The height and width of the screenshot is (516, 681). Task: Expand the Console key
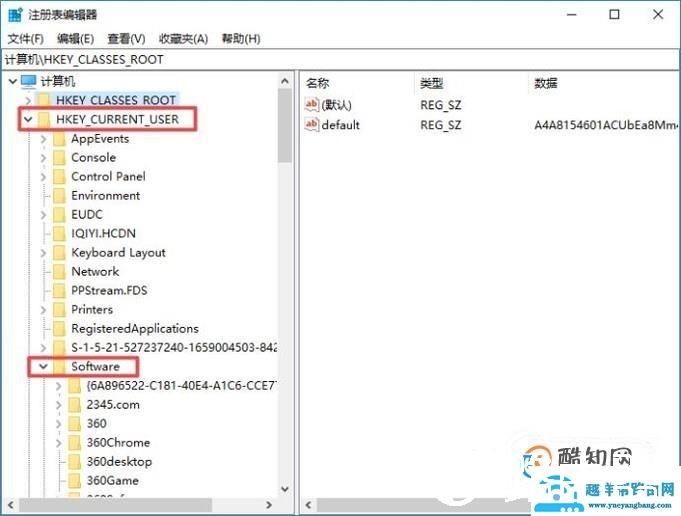coord(43,157)
